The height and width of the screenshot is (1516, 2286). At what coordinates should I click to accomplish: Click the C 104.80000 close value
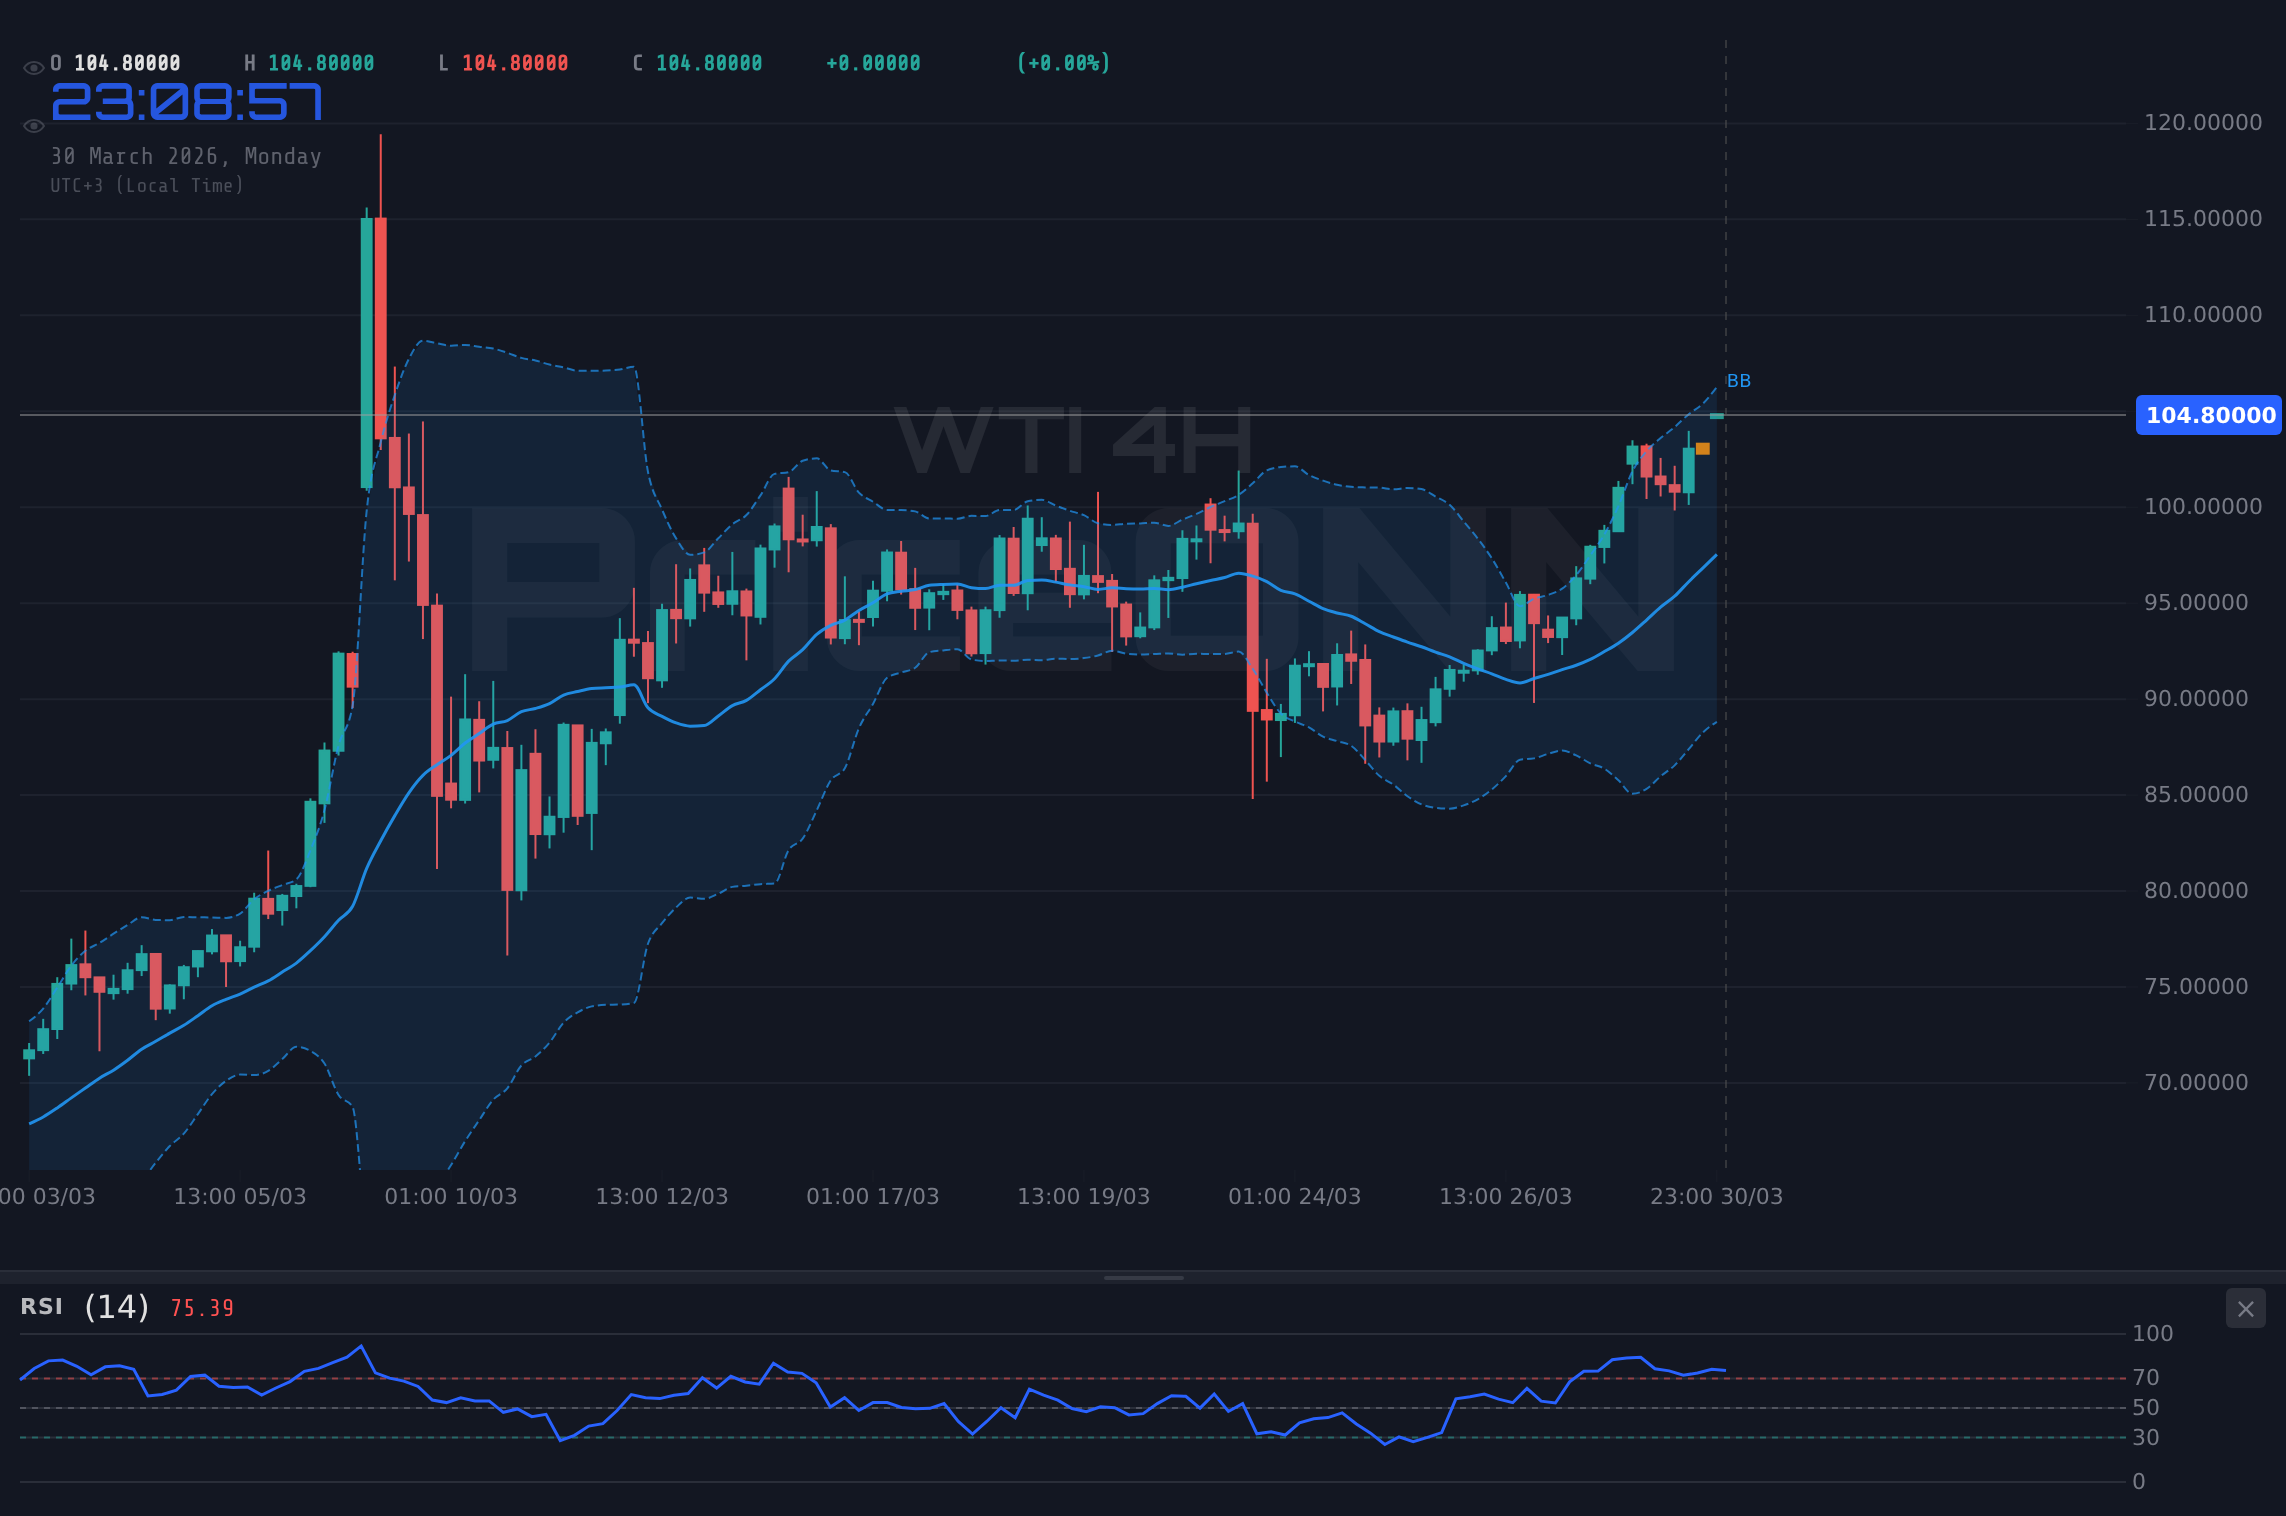[x=698, y=62]
